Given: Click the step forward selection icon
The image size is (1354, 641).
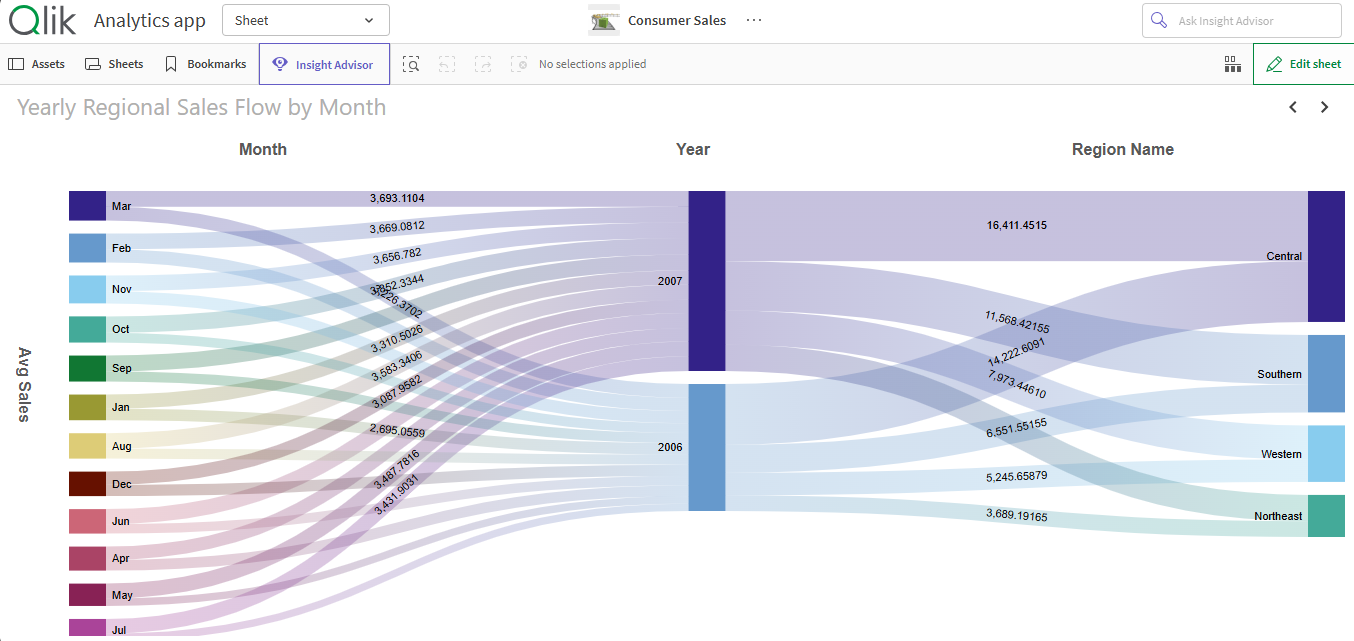Looking at the screenshot, I should pos(483,64).
